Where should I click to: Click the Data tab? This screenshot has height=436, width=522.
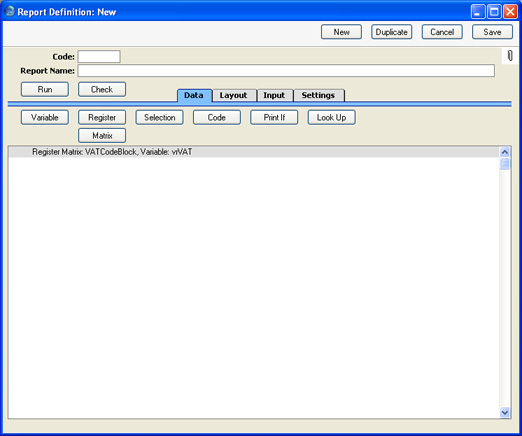tap(194, 95)
